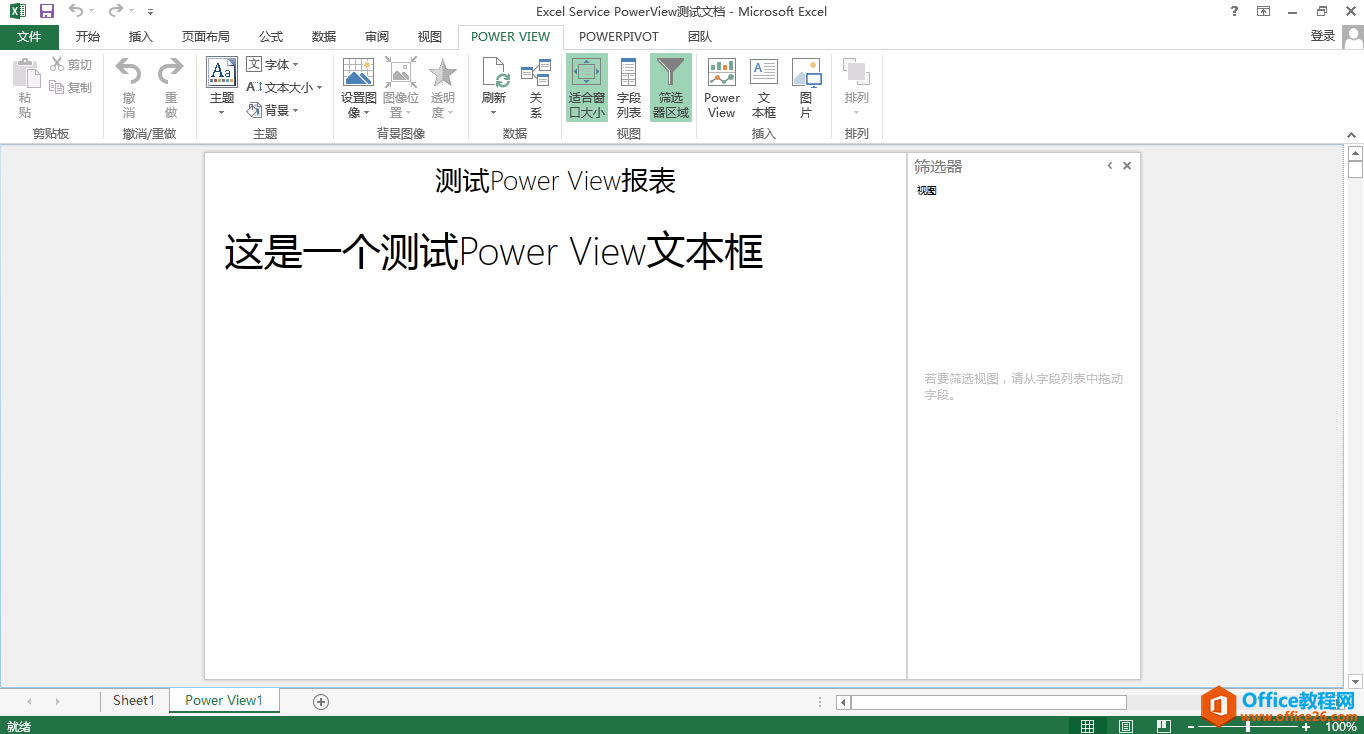
Task: Switch to Normal view in status bar
Action: (1087, 725)
